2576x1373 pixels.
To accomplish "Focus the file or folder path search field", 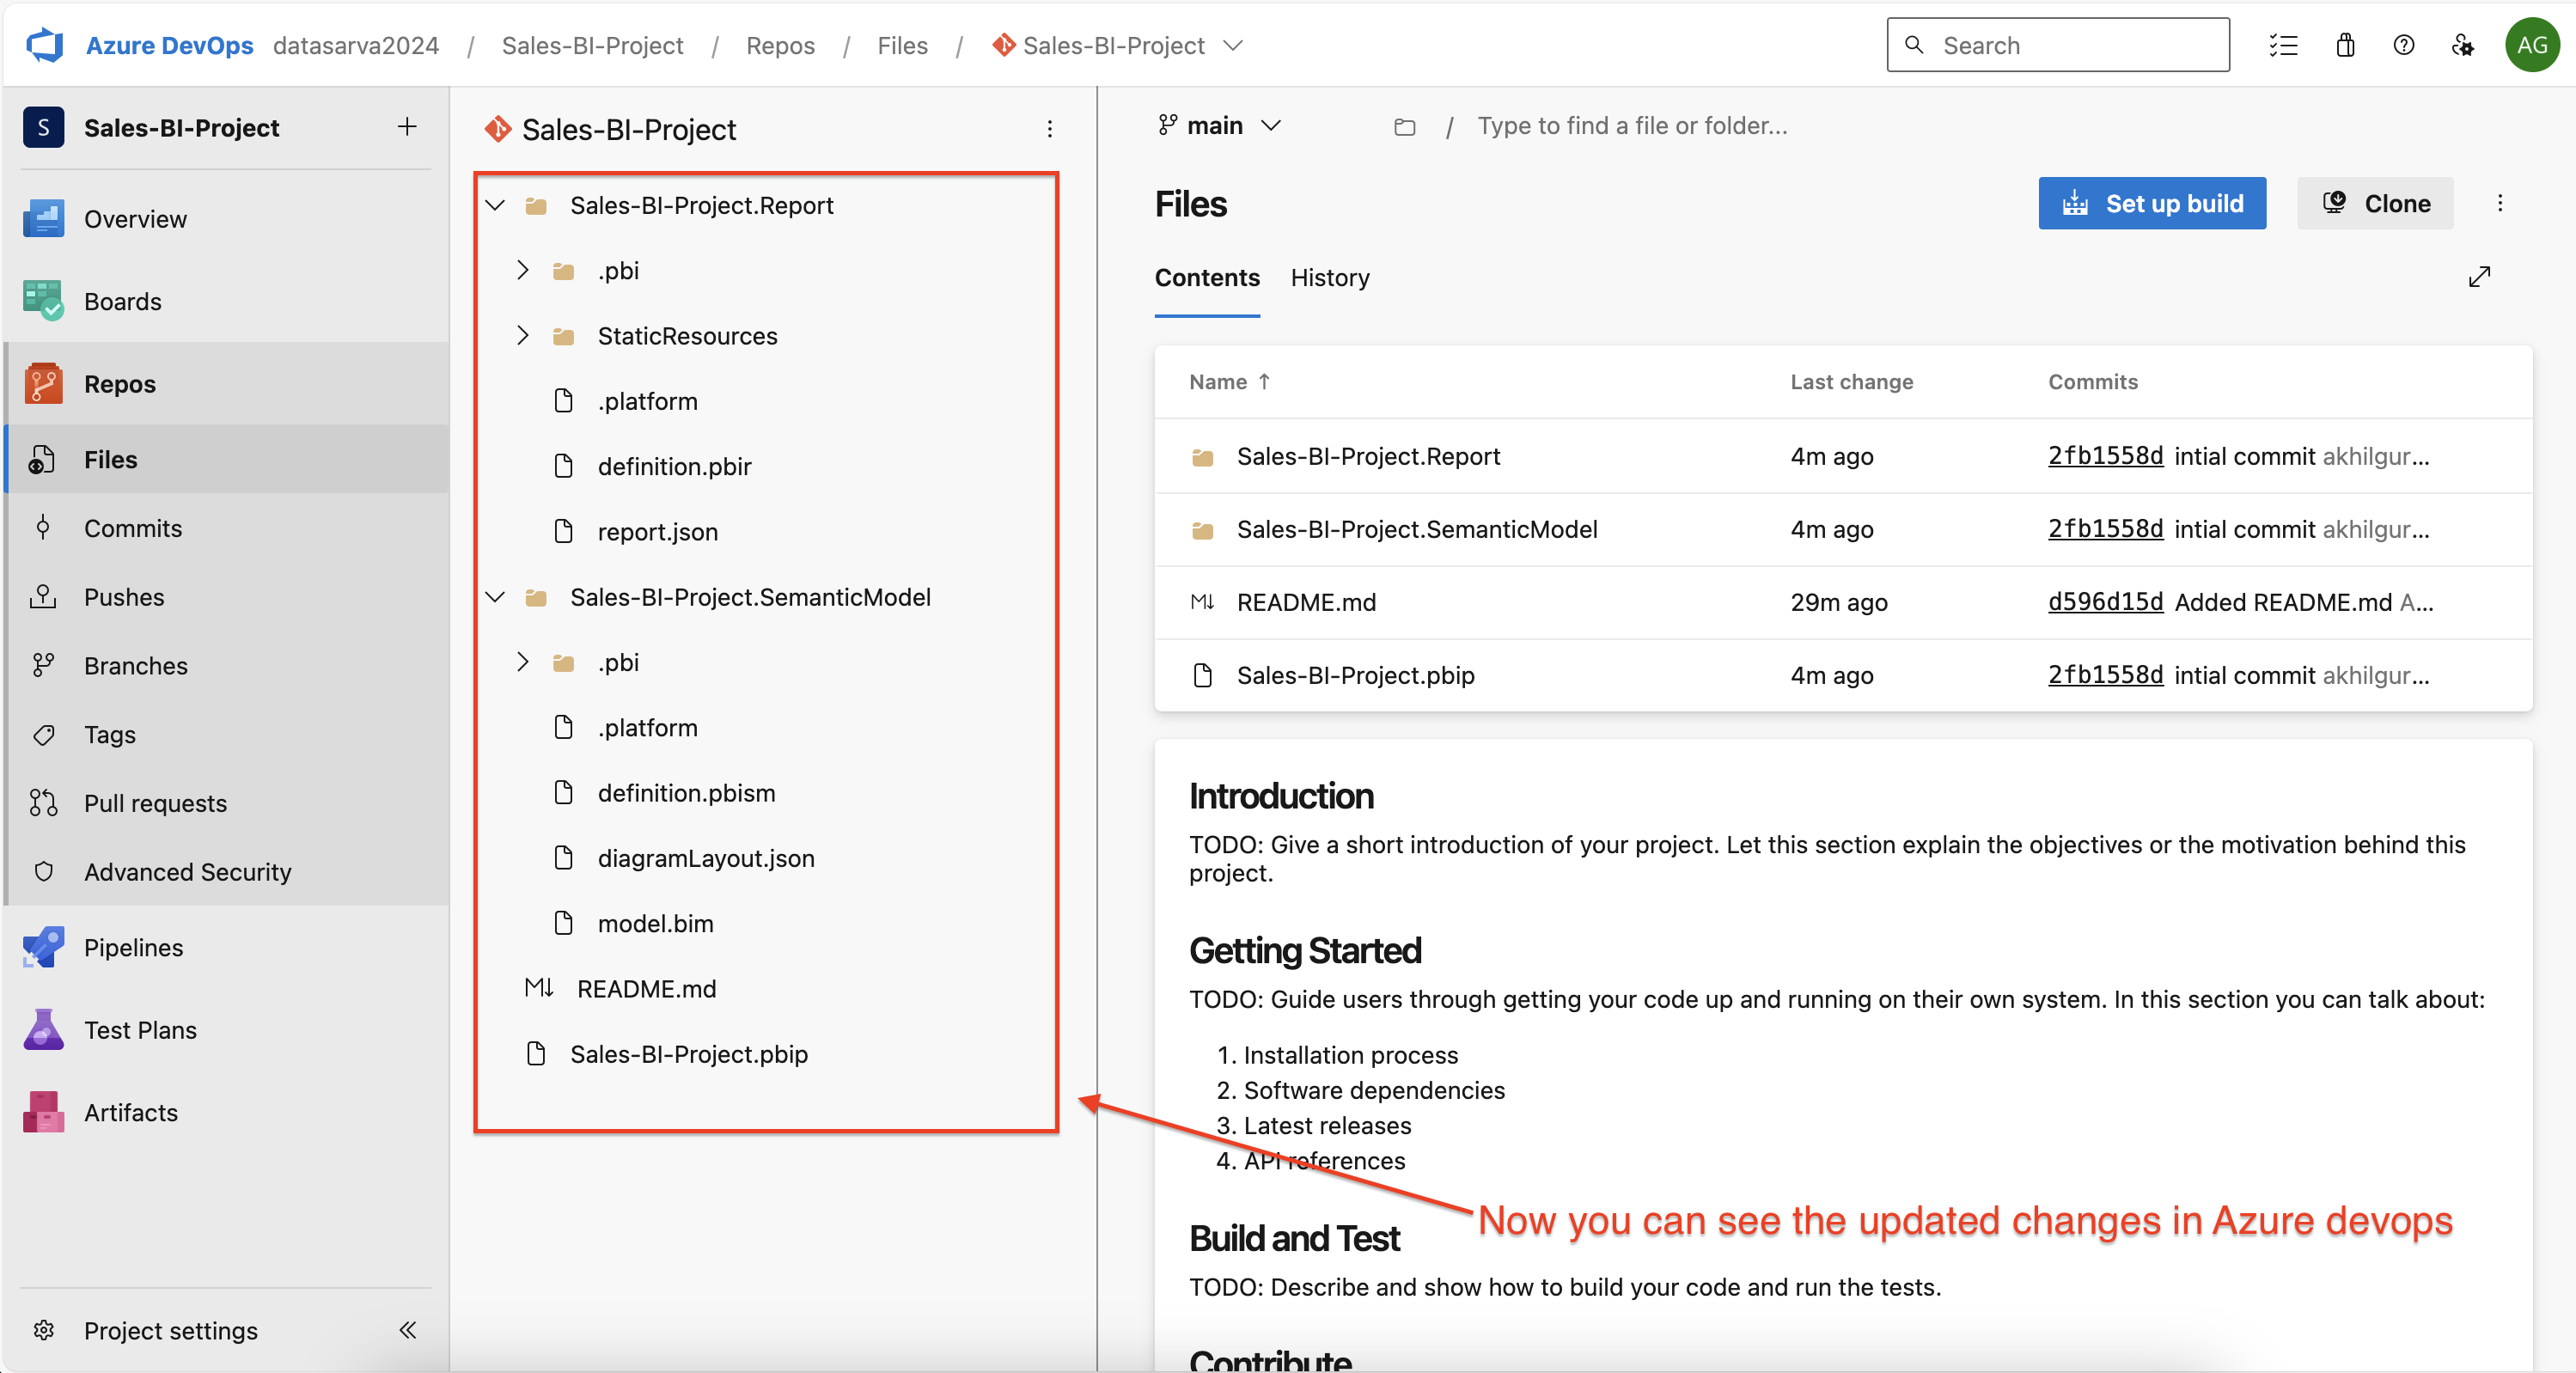I will pyautogui.click(x=1633, y=126).
